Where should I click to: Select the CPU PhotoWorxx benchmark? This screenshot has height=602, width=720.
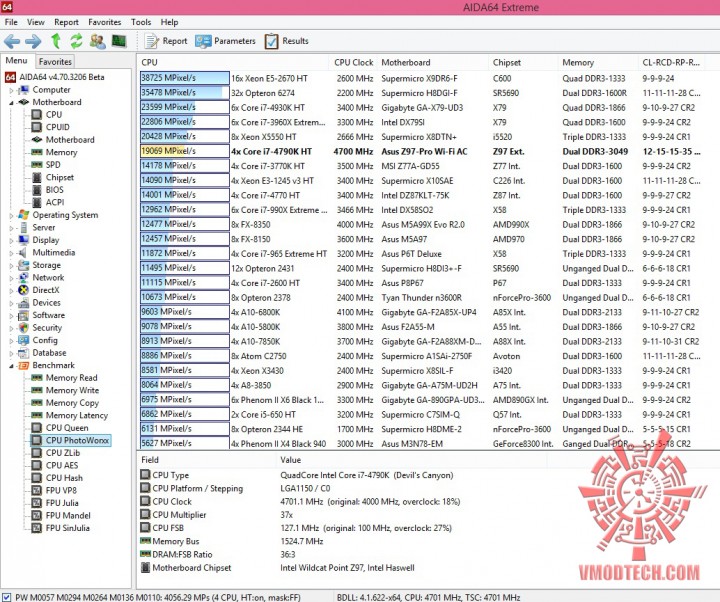click(x=77, y=440)
